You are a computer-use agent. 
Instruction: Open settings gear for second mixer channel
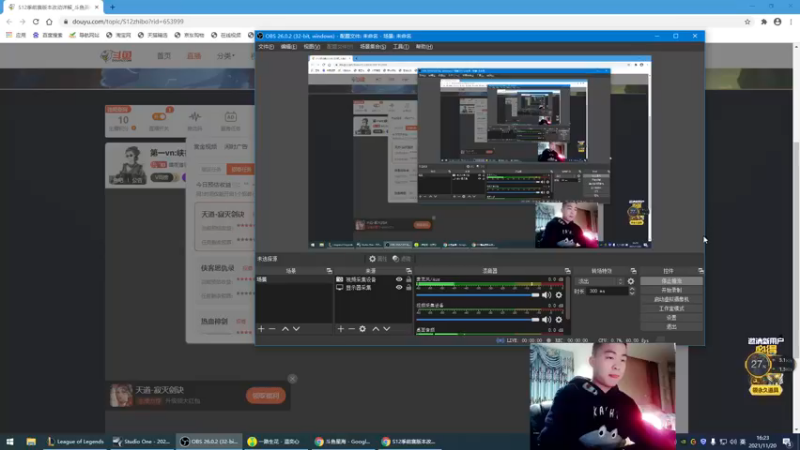[559, 319]
